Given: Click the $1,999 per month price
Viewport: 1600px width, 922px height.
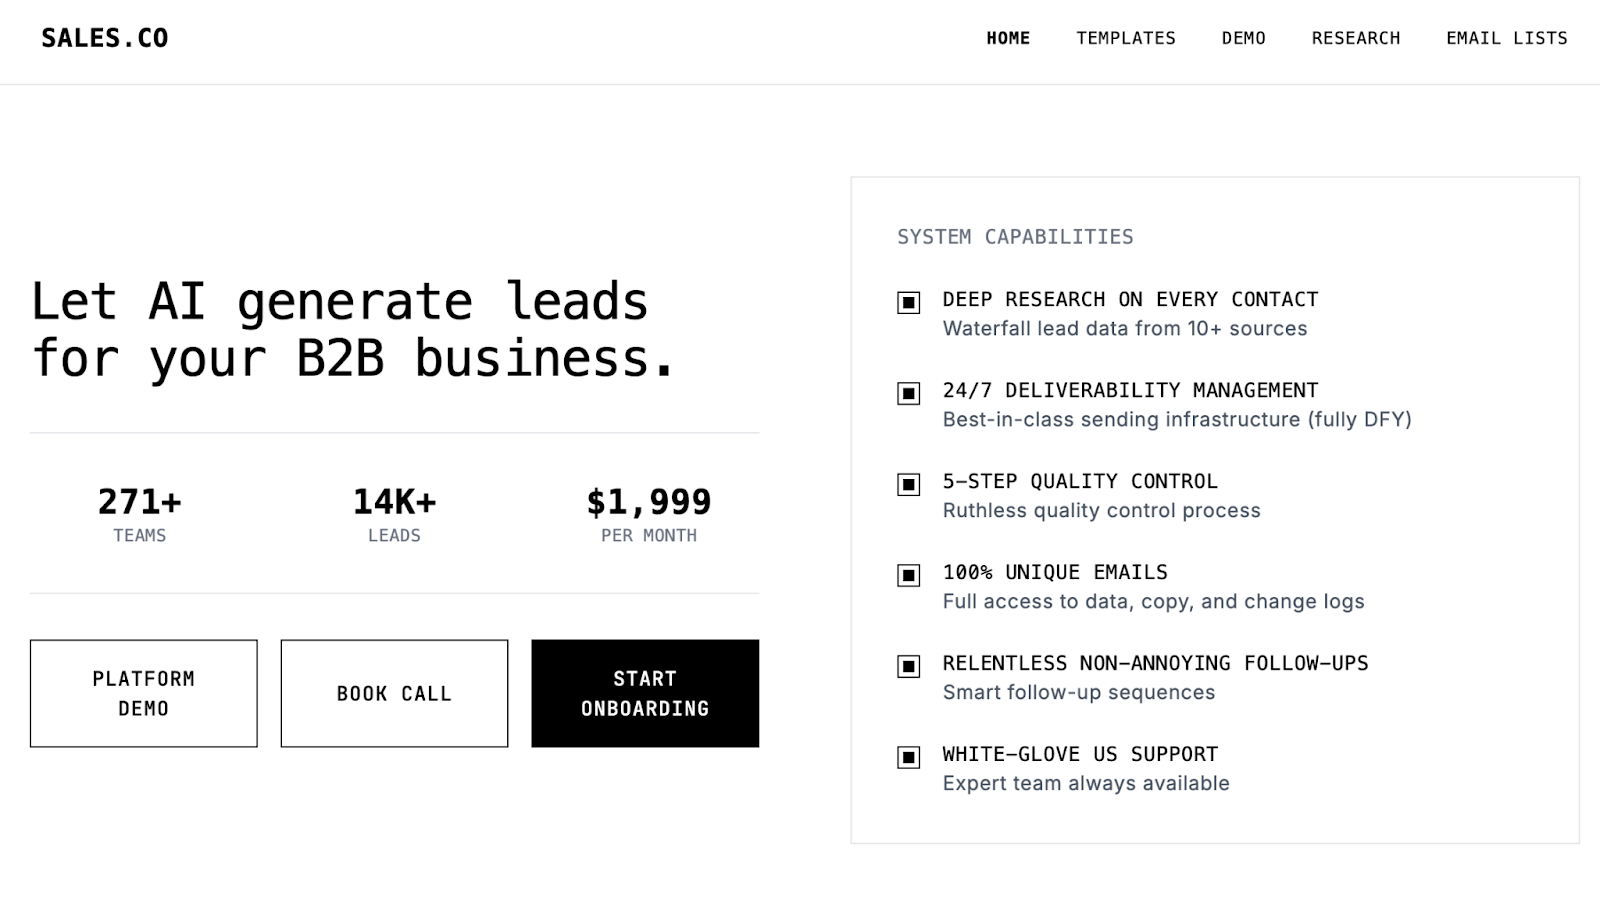Looking at the screenshot, I should [x=649, y=513].
